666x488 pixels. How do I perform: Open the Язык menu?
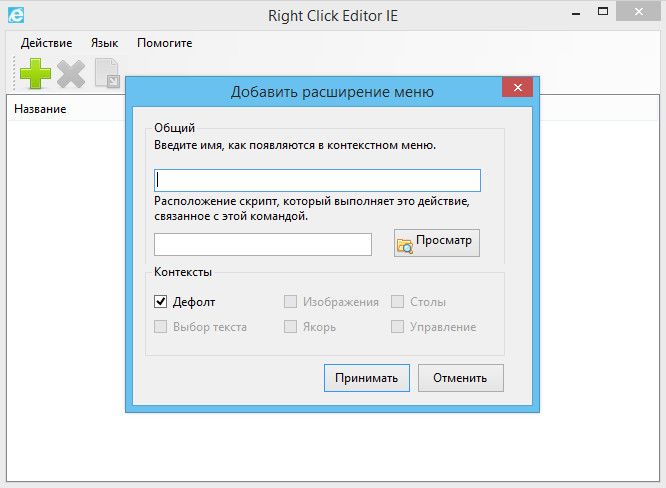tap(104, 43)
